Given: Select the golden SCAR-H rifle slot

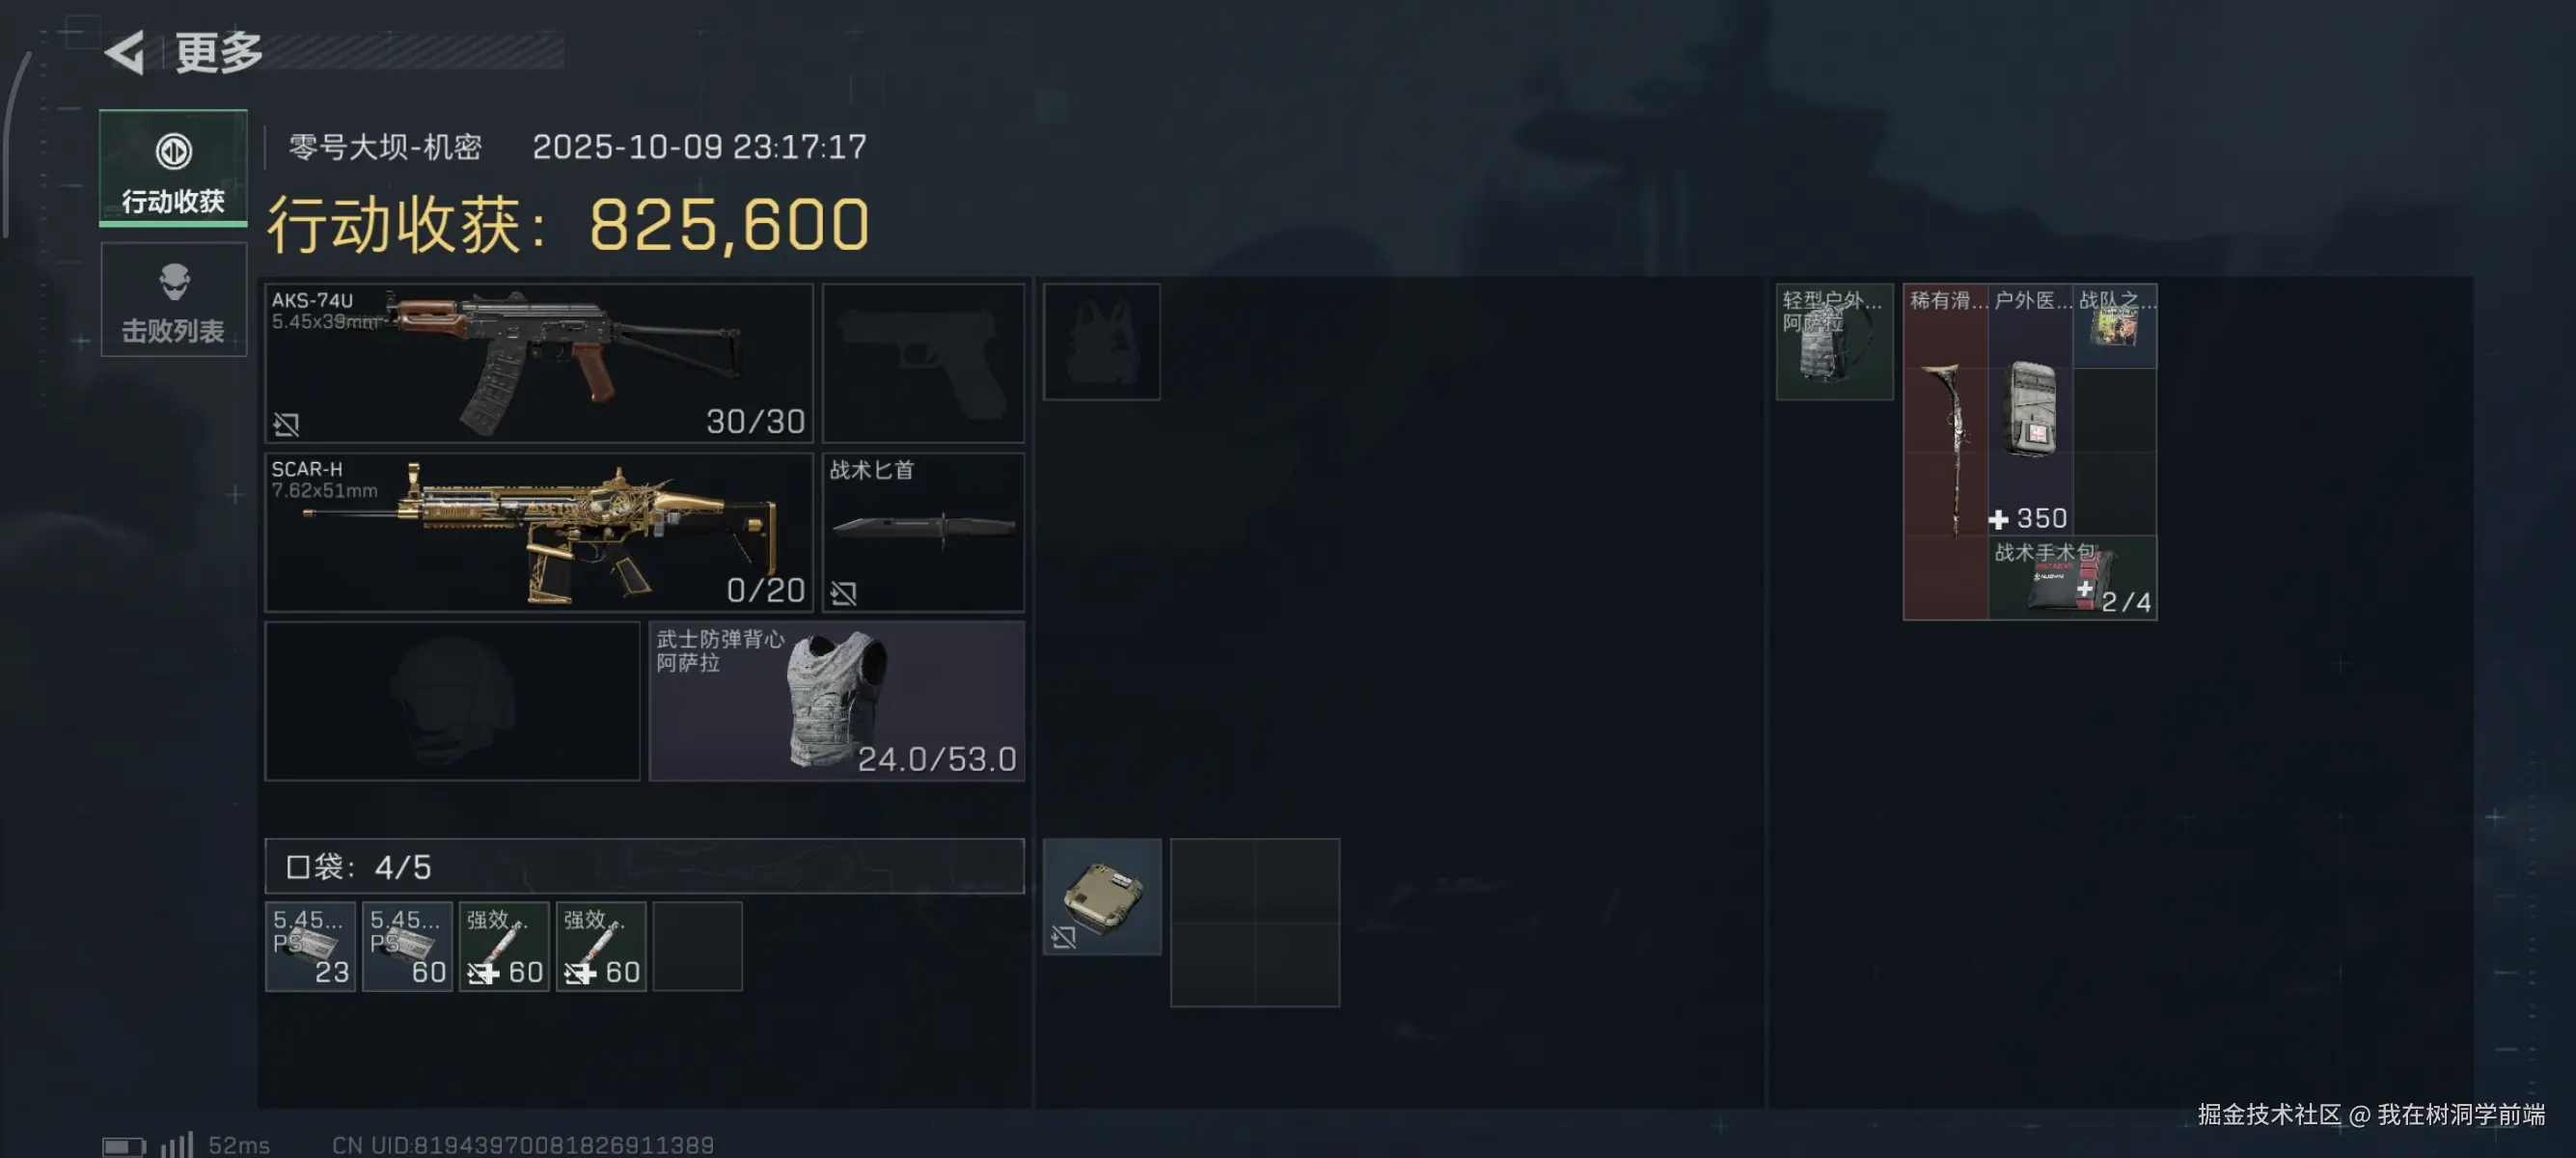Looking at the screenshot, I should (539, 532).
